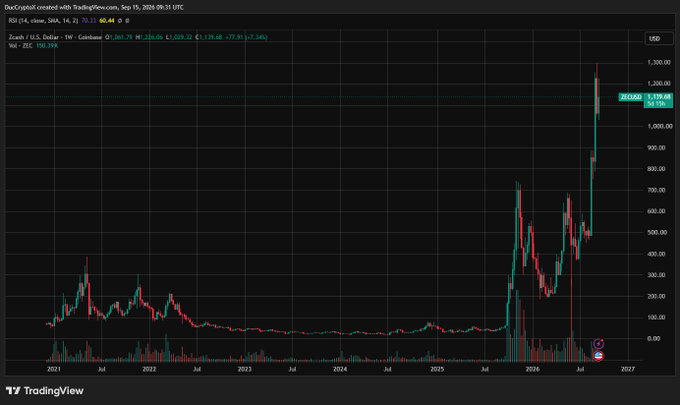
Task: Click the purple RSI value 70.33
Action: [x=88, y=20]
